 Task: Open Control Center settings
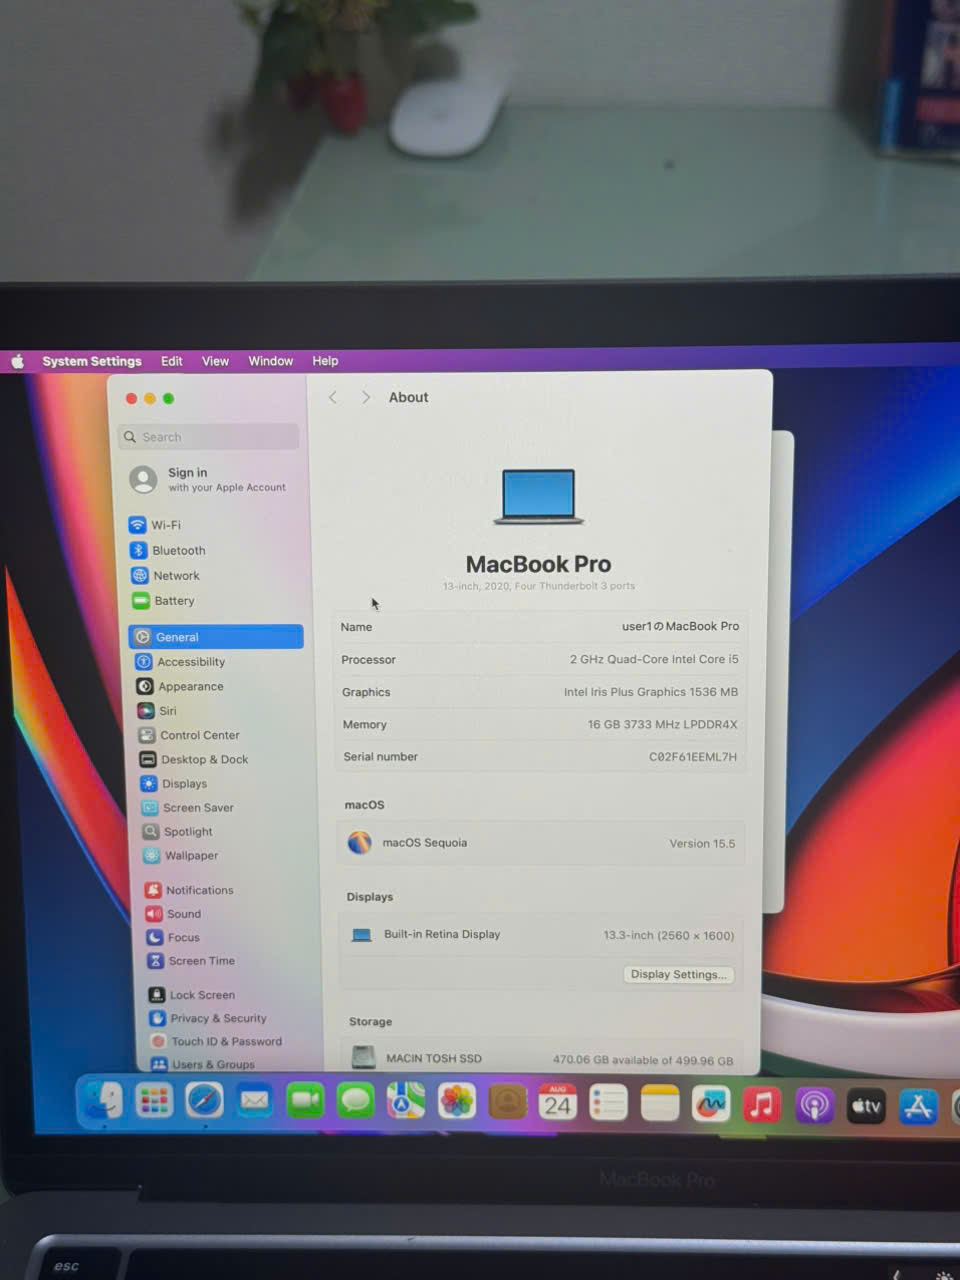pyautogui.click(x=189, y=735)
